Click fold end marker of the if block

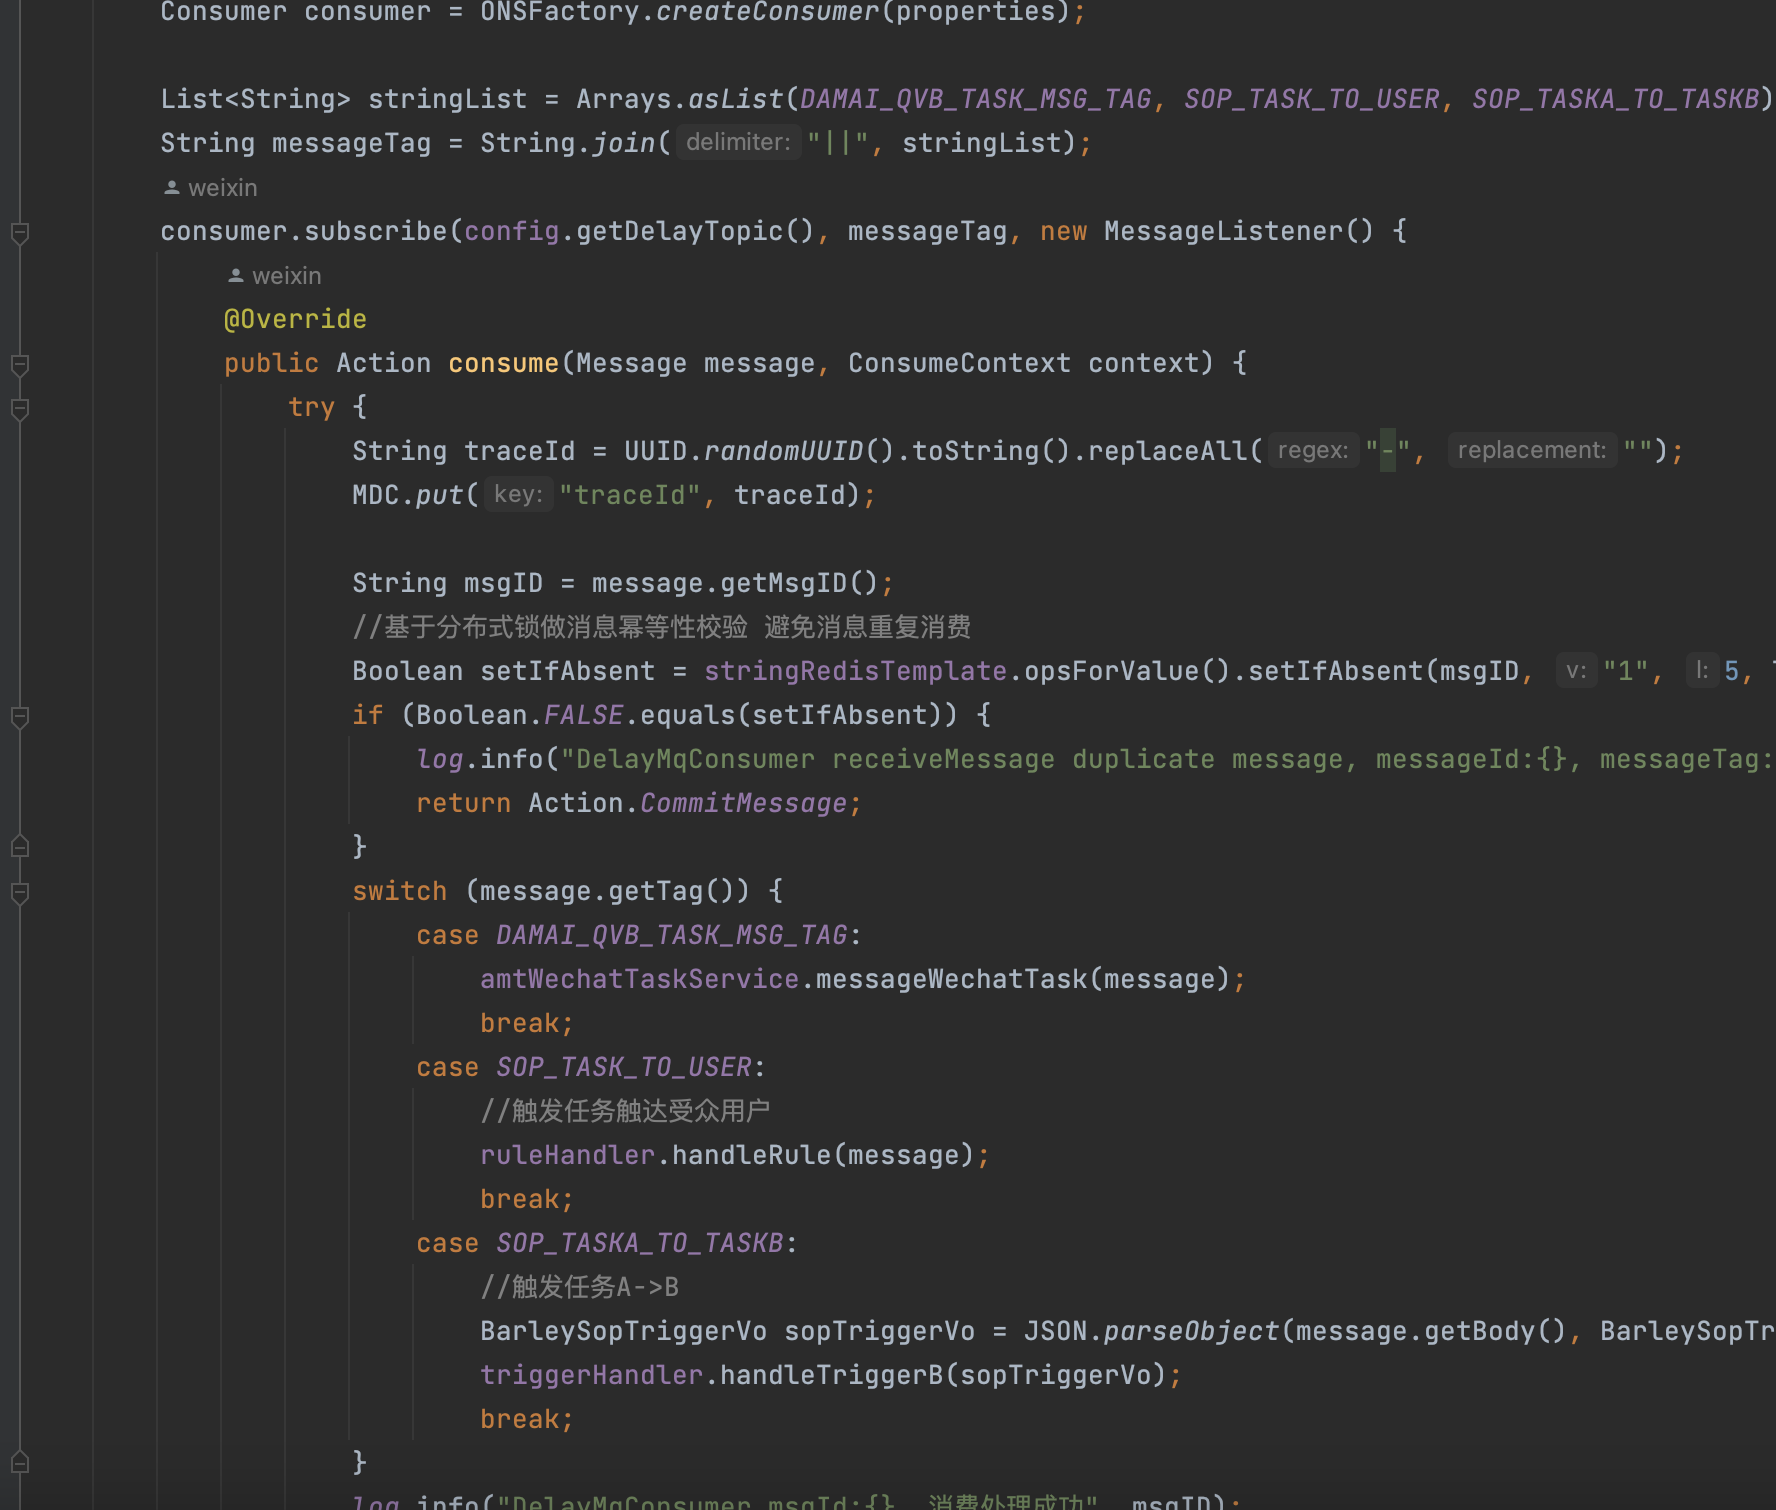(20, 847)
